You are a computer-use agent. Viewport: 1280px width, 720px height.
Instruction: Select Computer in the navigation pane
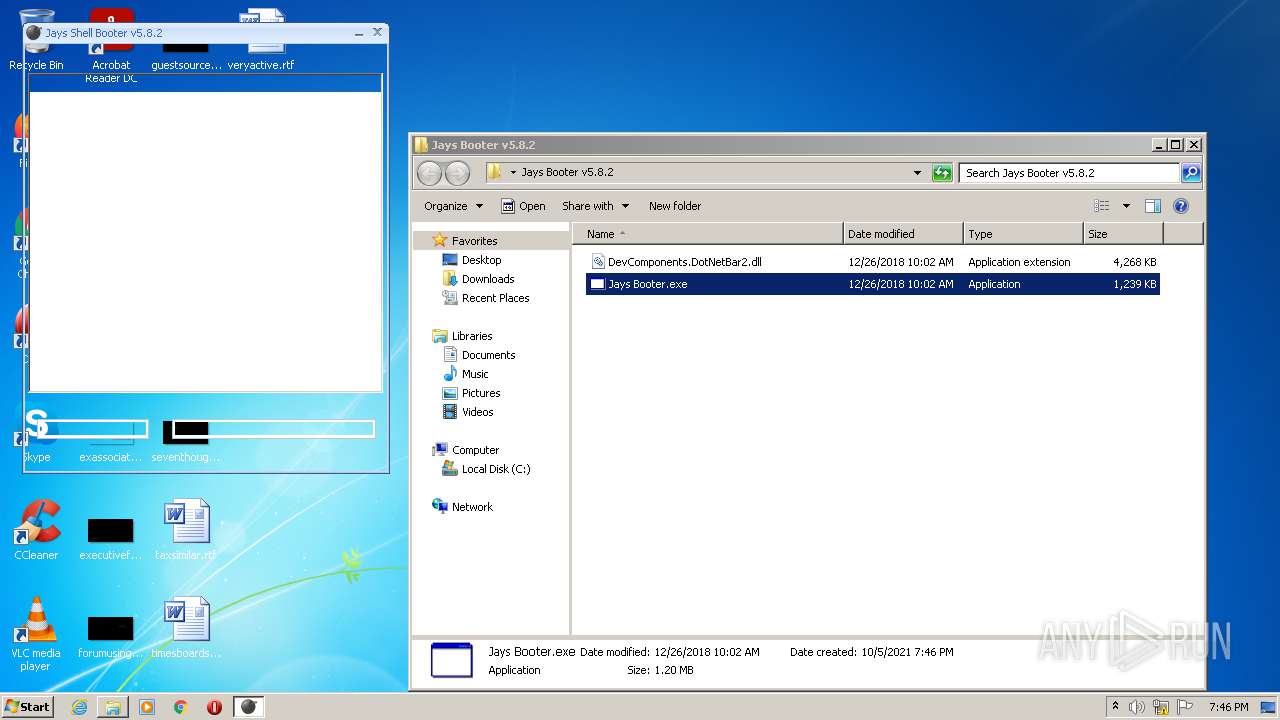point(475,450)
